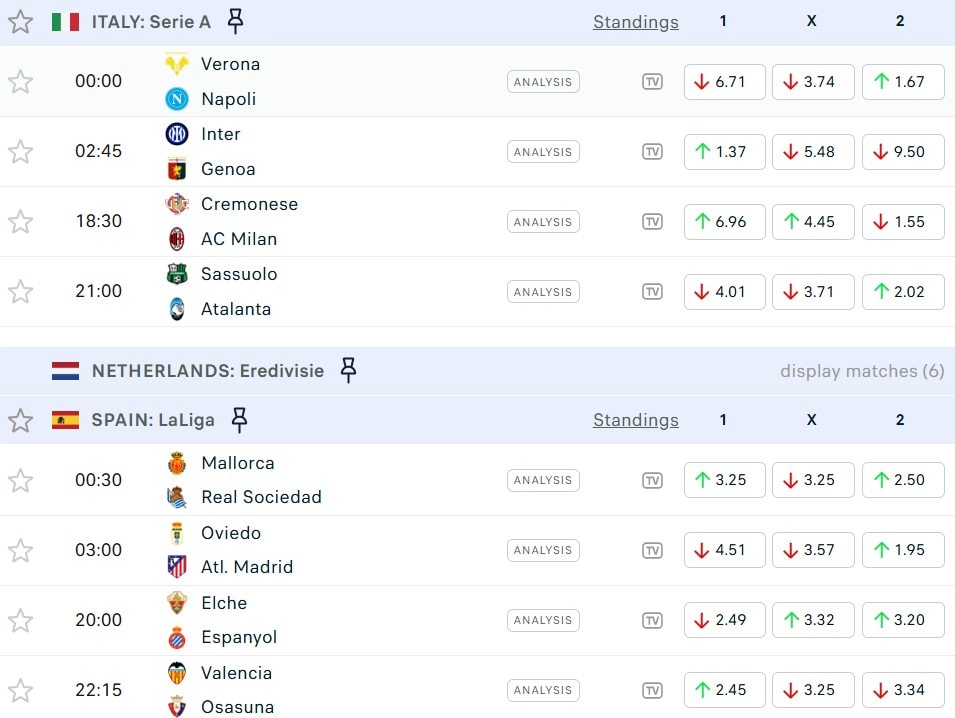Select home odds 1.37 for Inter
Viewport: 955px width, 718px height.
pyautogui.click(x=725, y=152)
